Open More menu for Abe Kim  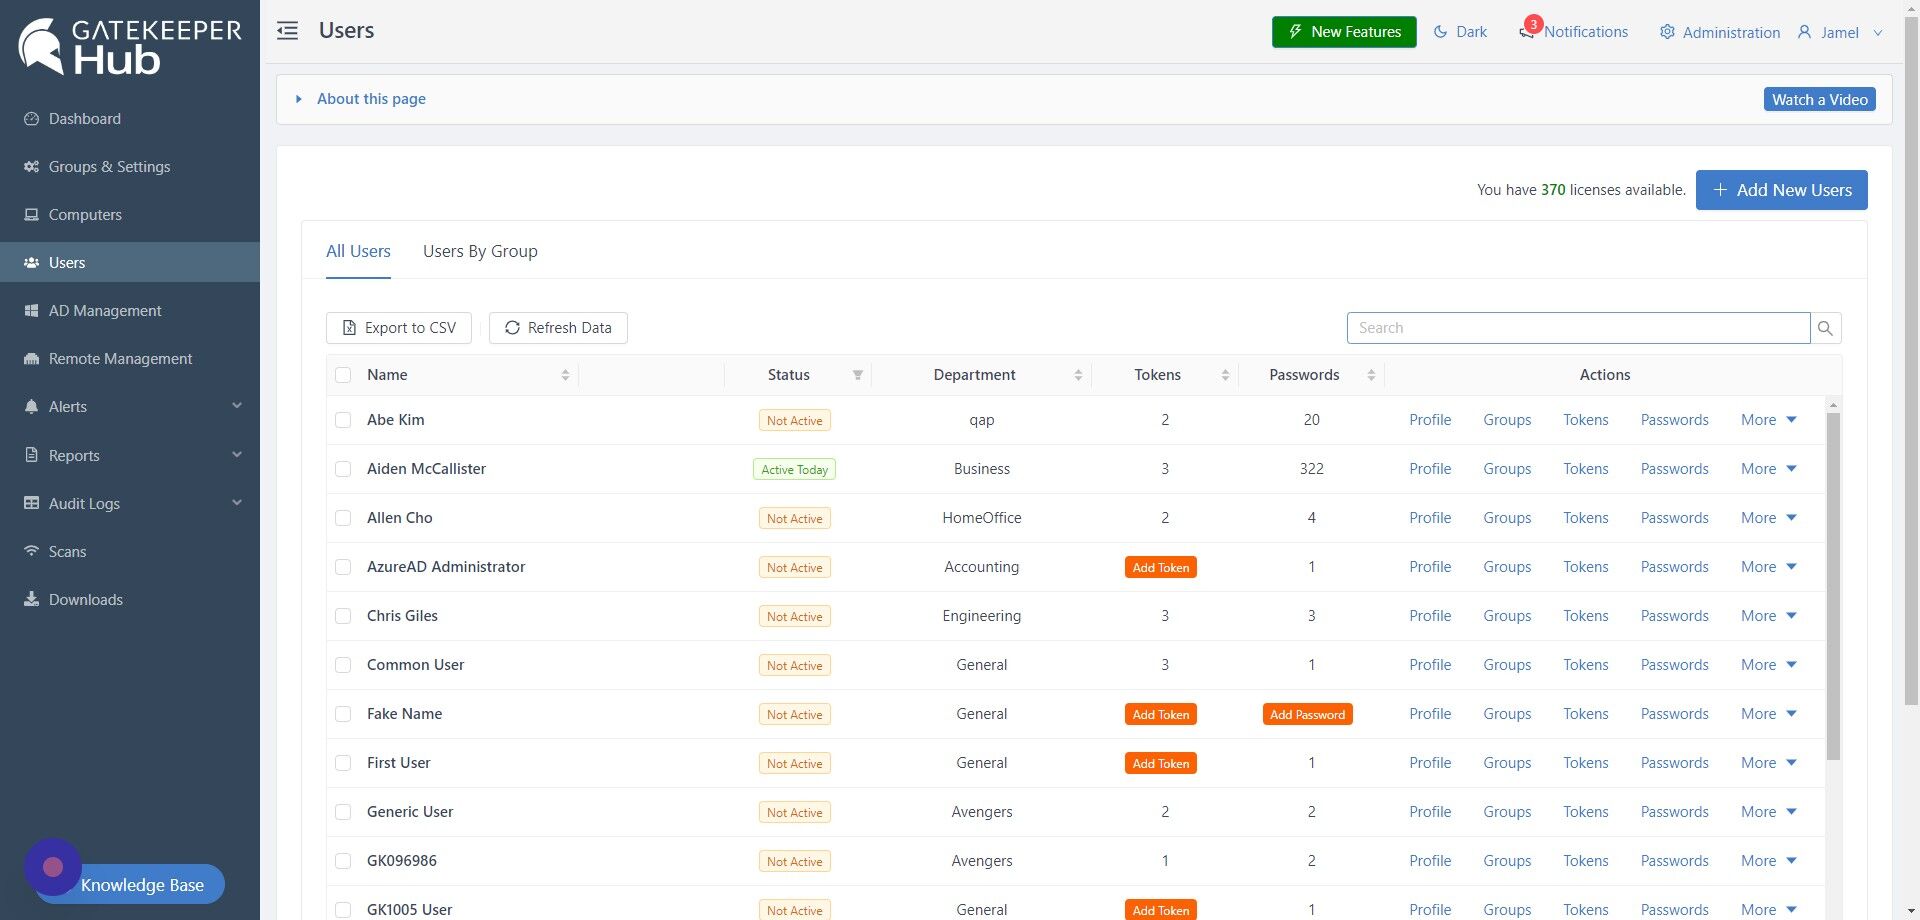[1768, 420]
